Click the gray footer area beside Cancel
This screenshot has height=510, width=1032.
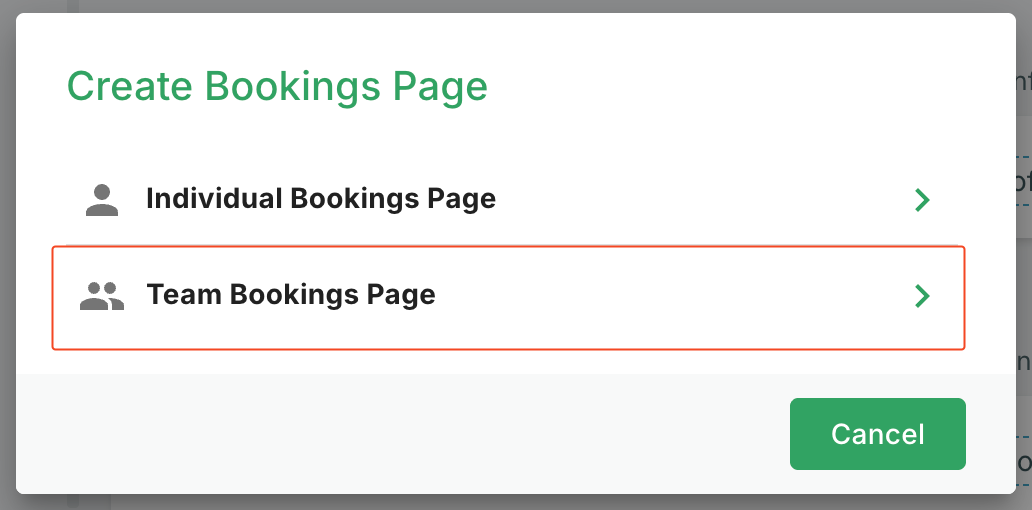pos(400,434)
